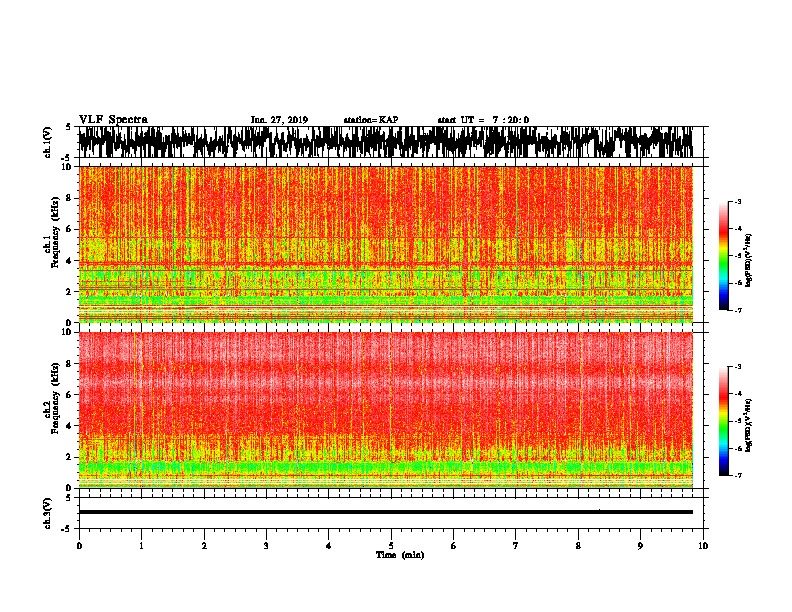The image size is (792, 612).
Task: Click the ch.1 spectrogram color scale bar
Action: (x=723, y=256)
